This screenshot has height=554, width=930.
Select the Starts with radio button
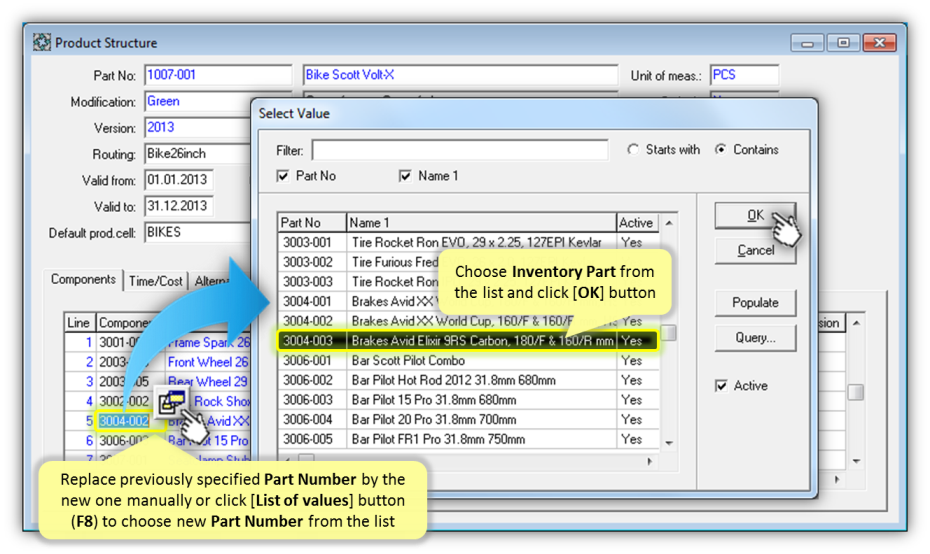click(633, 149)
